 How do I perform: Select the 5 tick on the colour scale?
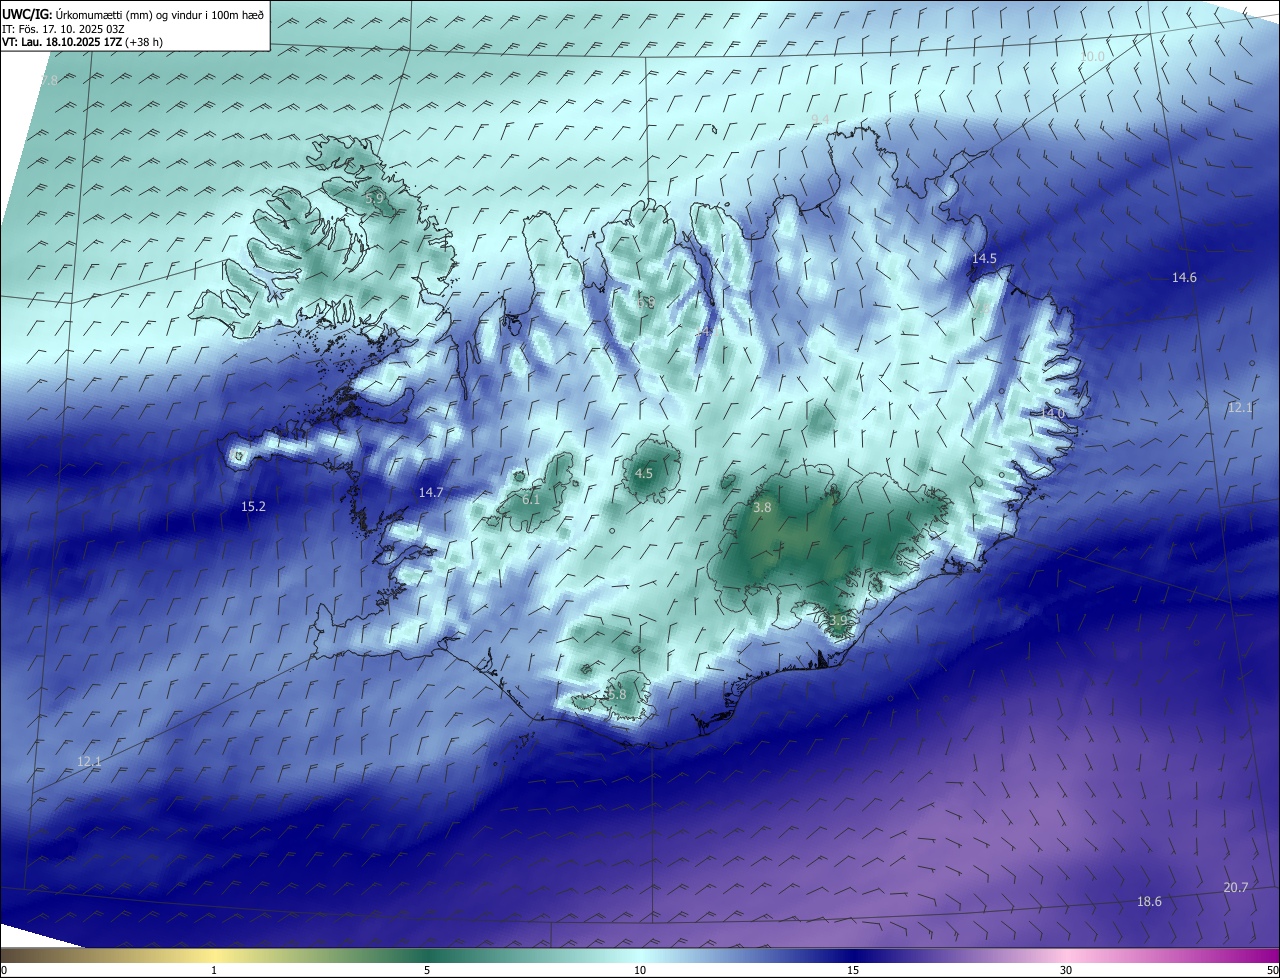tap(427, 970)
